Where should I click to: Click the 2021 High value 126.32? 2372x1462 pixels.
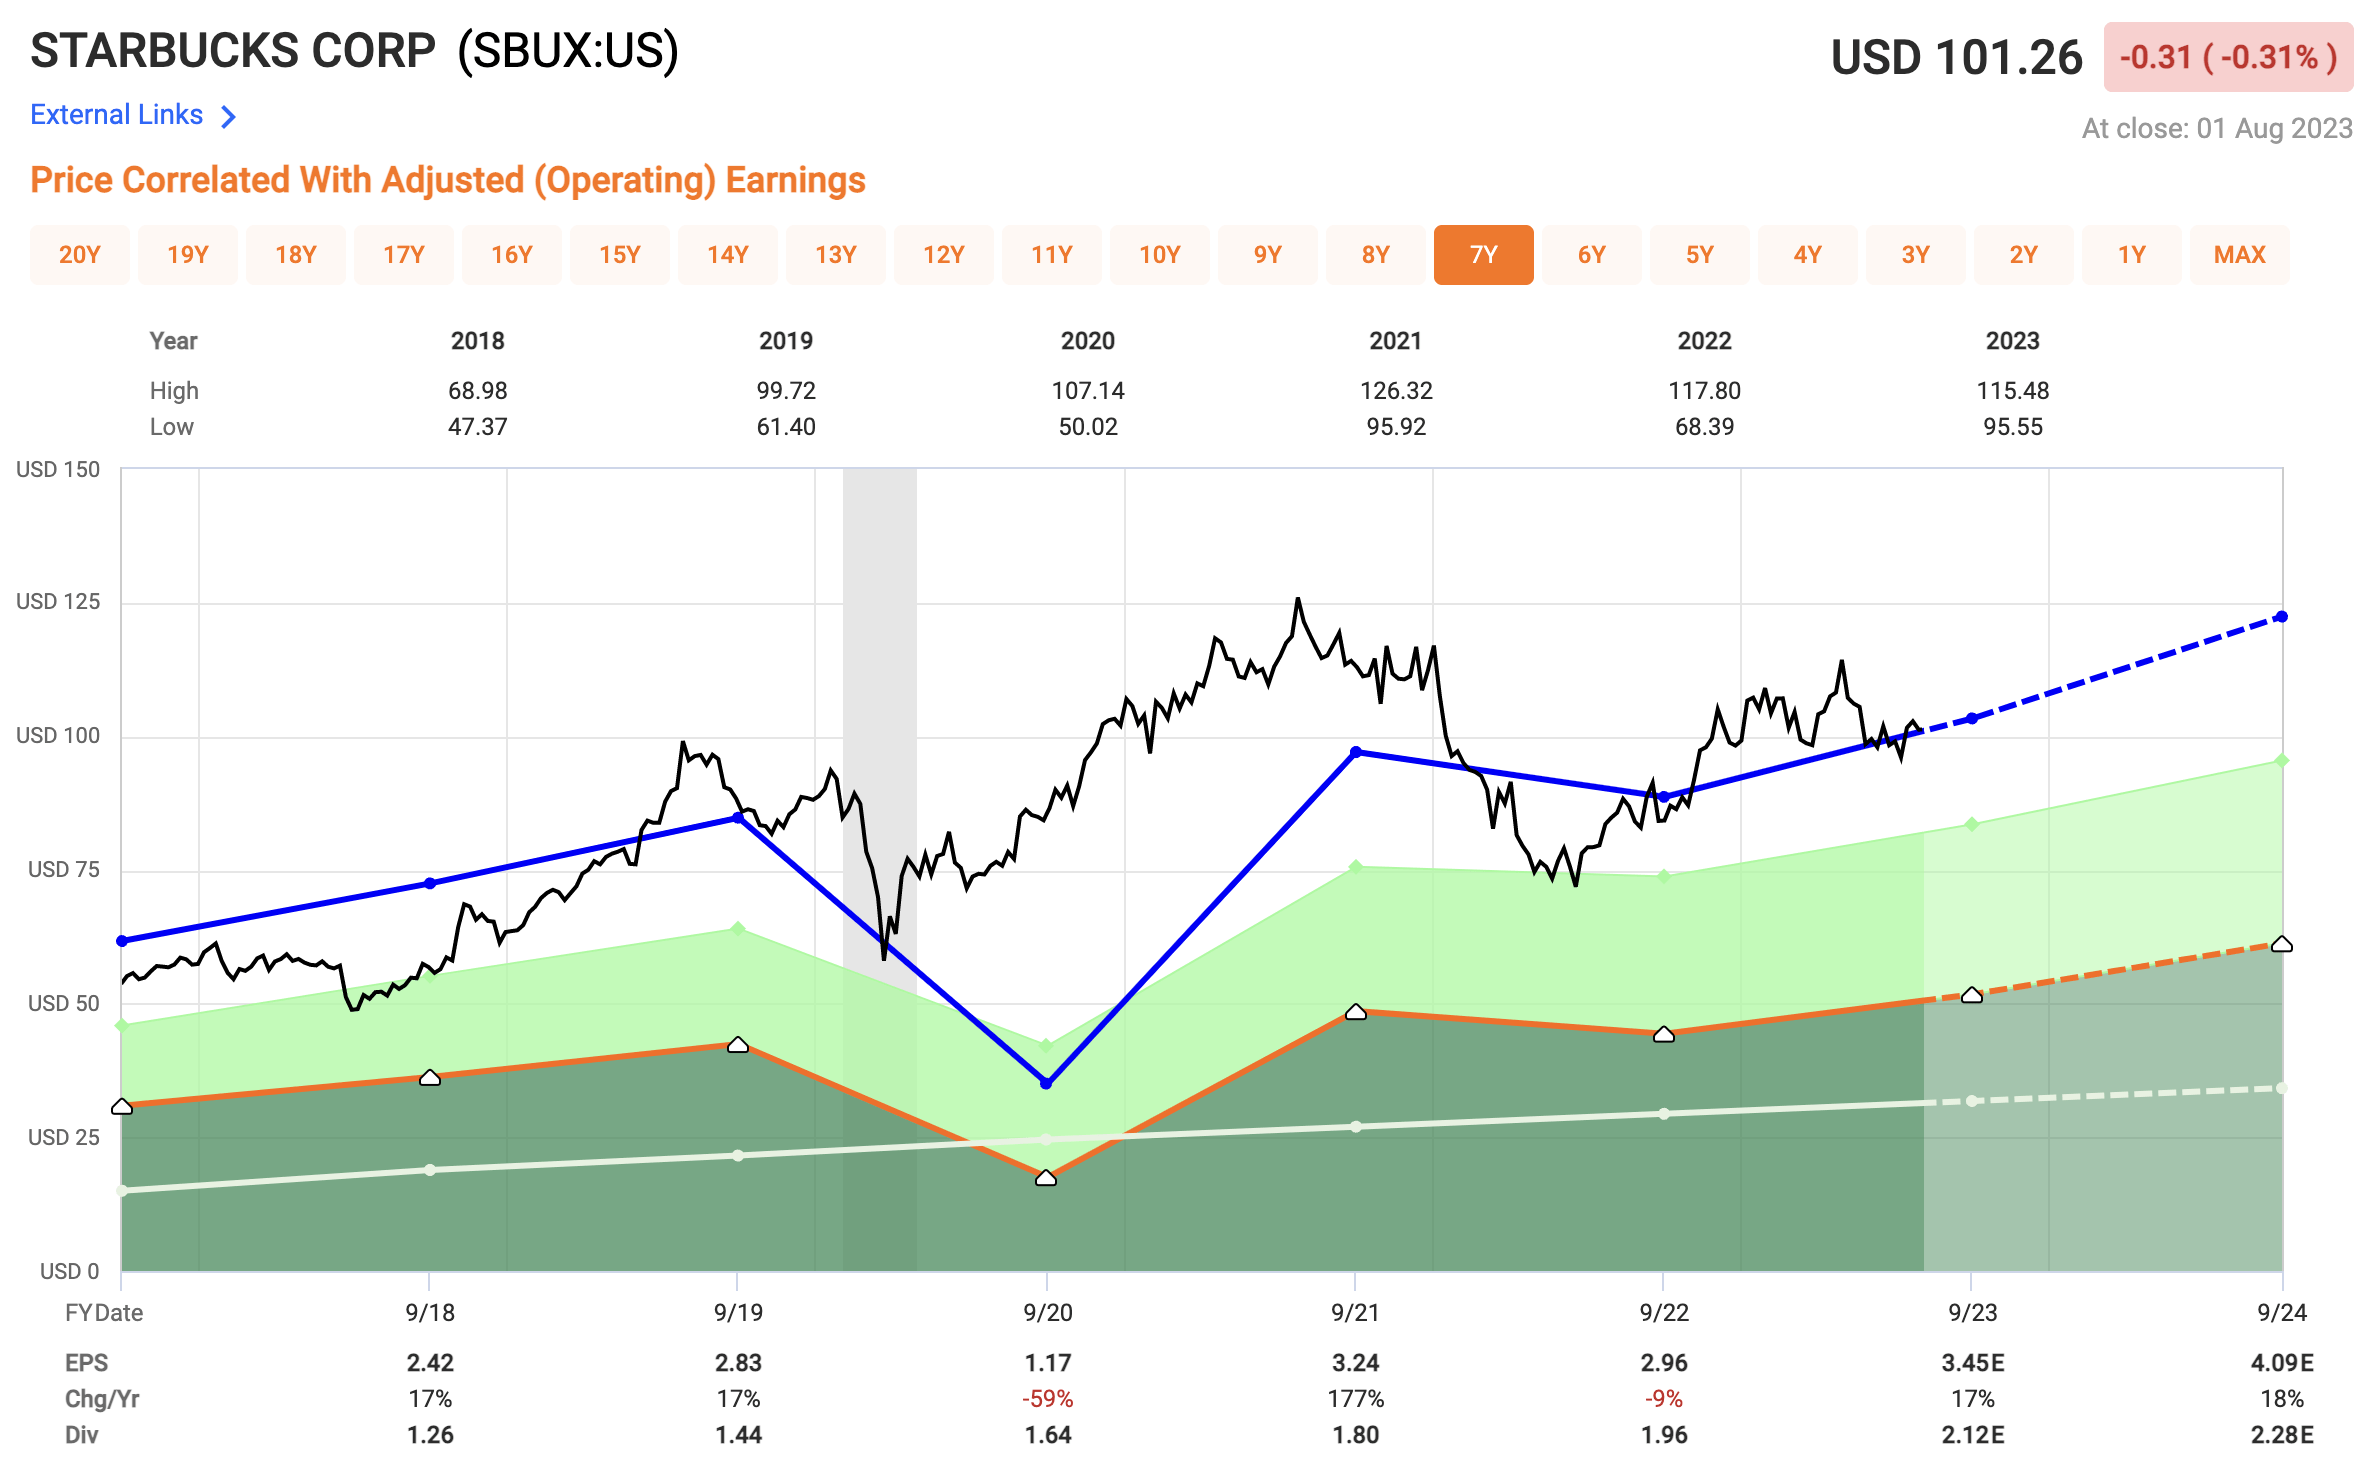point(1396,391)
